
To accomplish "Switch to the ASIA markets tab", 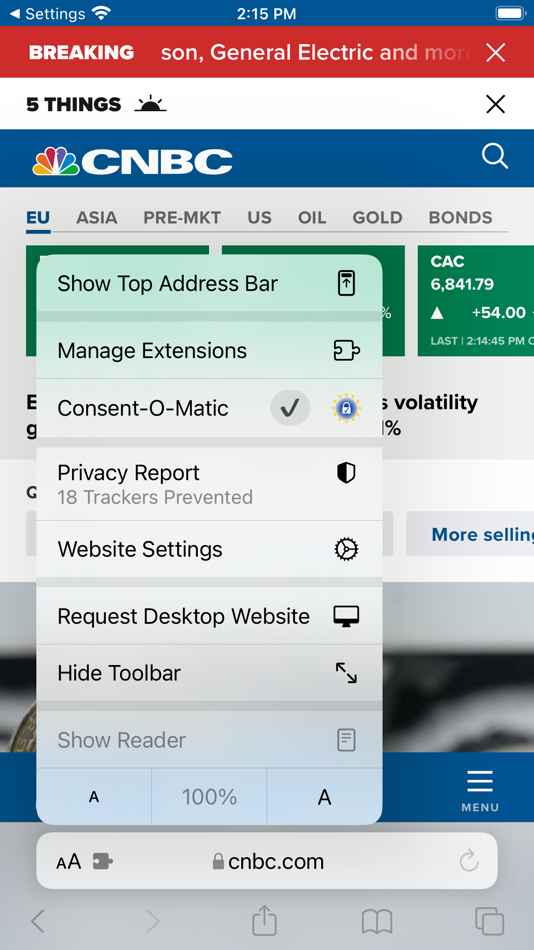I will point(96,218).
